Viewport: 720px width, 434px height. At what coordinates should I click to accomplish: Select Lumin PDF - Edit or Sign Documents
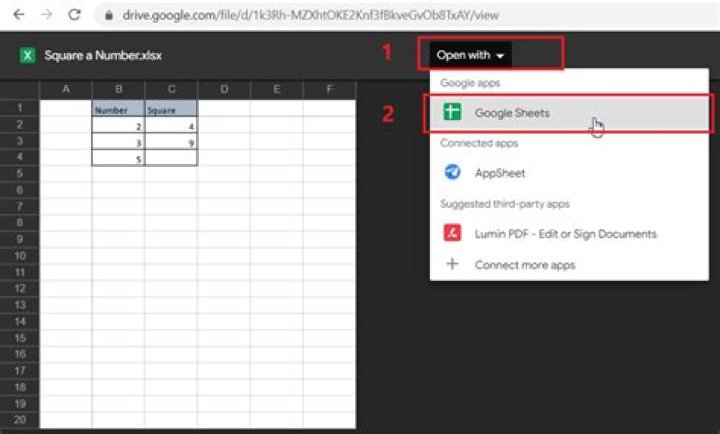point(569,234)
